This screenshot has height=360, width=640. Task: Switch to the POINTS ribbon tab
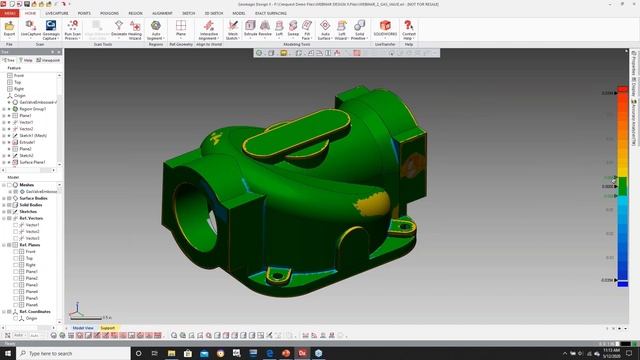[x=84, y=13]
